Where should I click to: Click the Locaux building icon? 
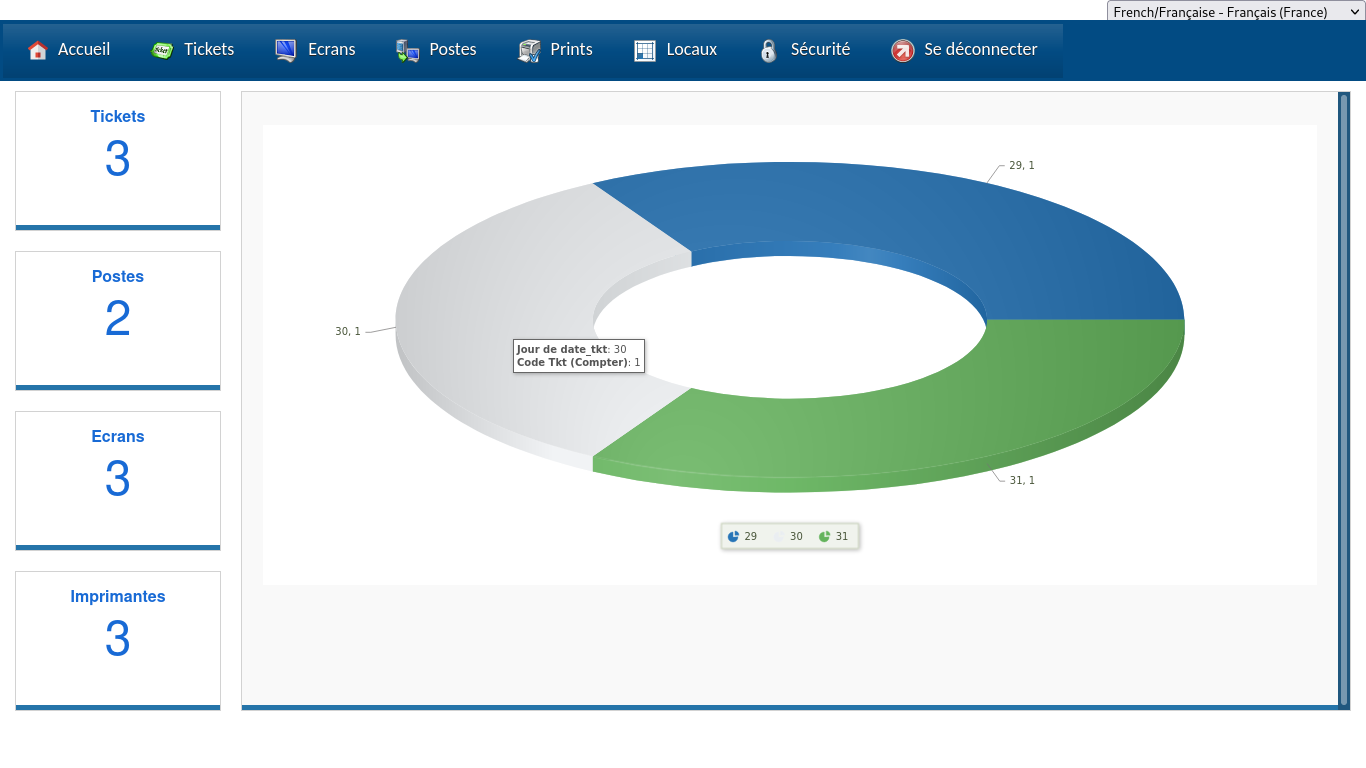[645, 50]
